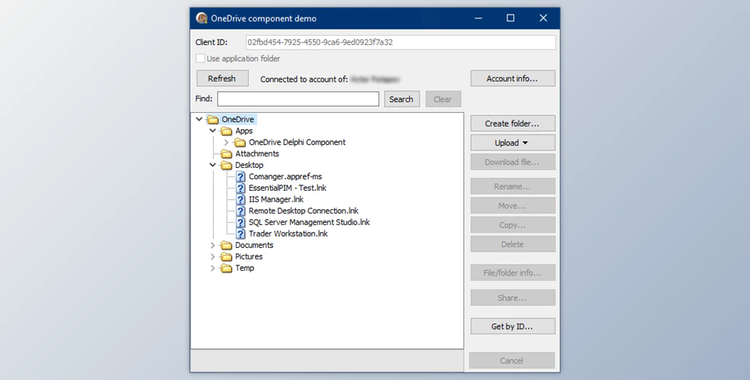Open the Upload dropdown menu

513,143
